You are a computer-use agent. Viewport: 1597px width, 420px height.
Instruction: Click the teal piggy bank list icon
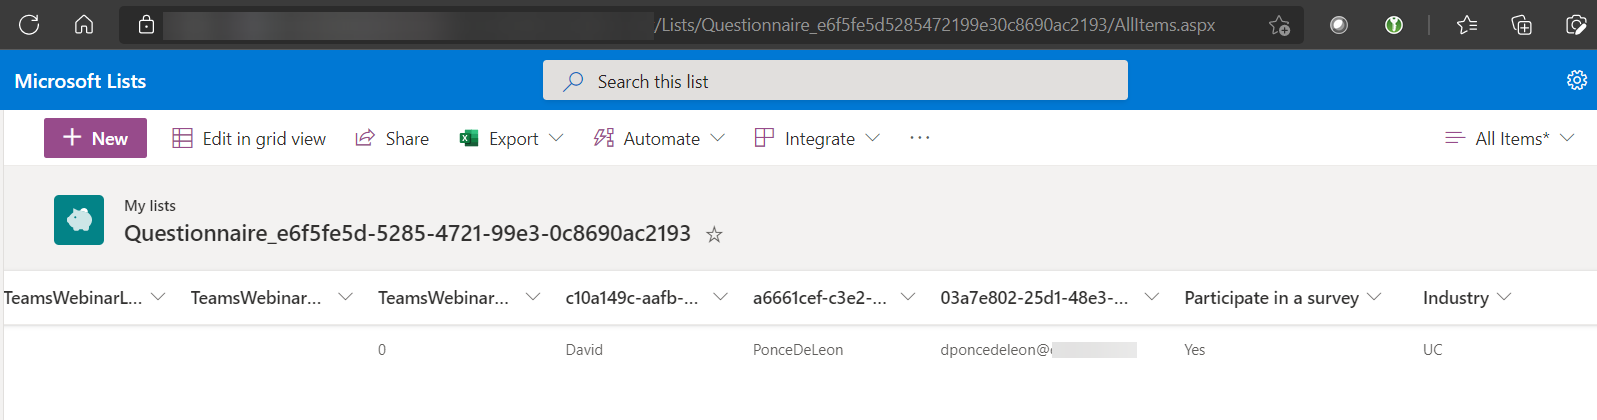(79, 220)
